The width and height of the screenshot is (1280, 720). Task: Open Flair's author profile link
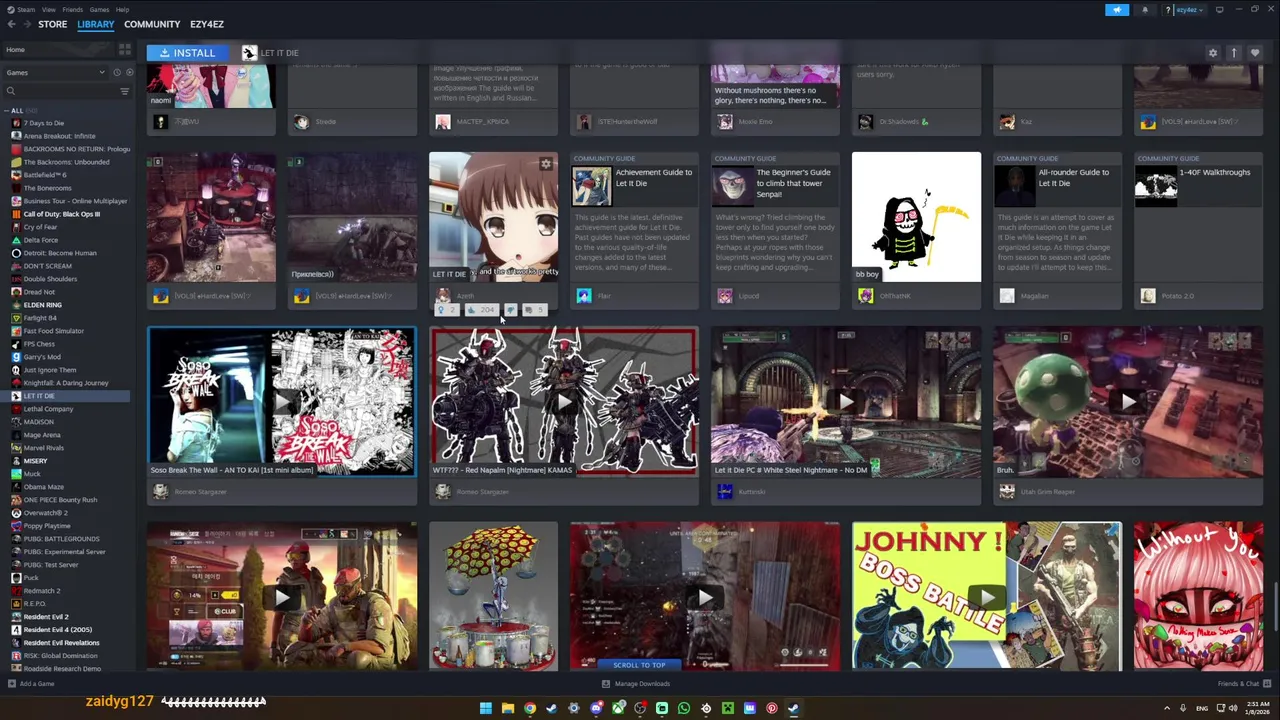click(604, 296)
